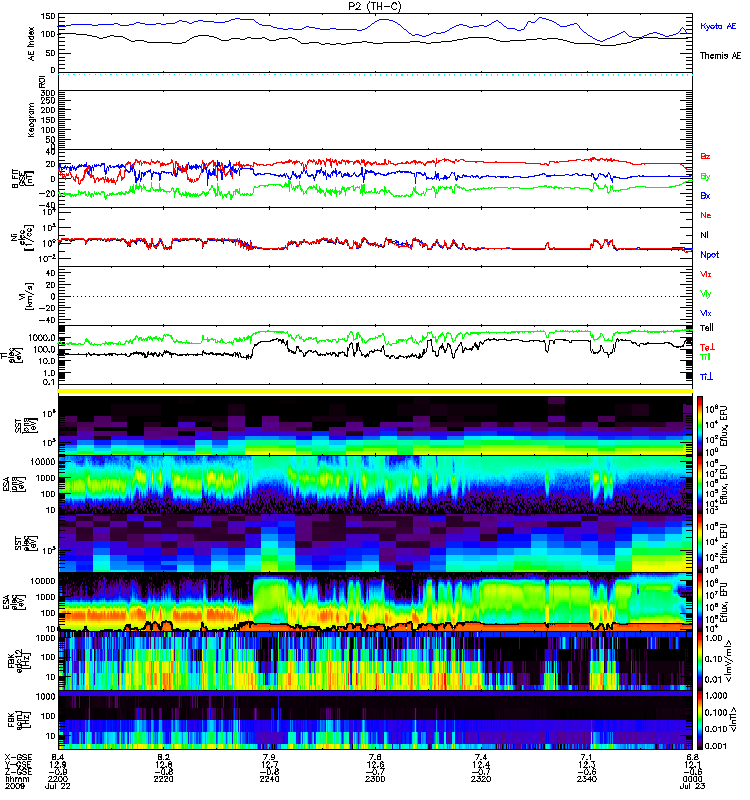
Task: Select the "Themis AE" legend label
Action: click(720, 56)
